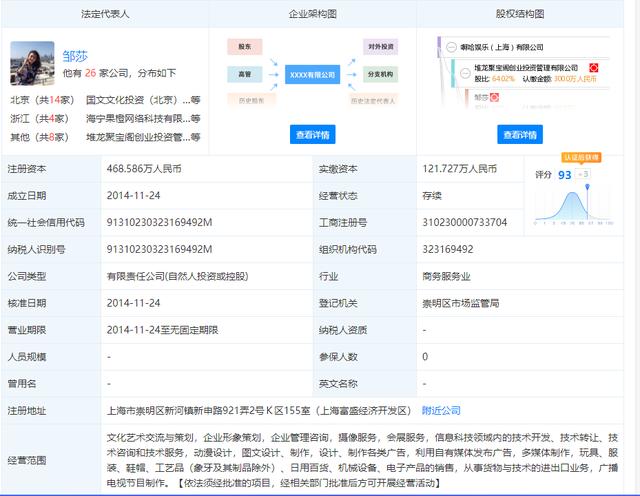Click the central XXXX有限公司 diagram node

tap(313, 75)
